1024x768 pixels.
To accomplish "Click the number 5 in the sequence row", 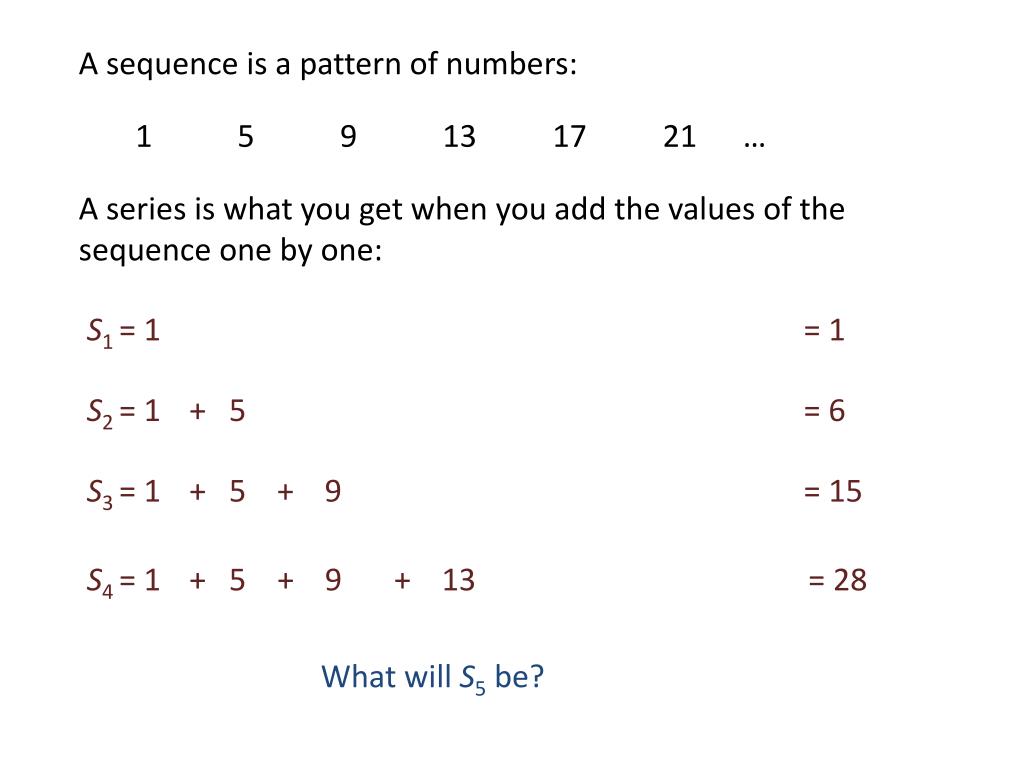I will (246, 137).
